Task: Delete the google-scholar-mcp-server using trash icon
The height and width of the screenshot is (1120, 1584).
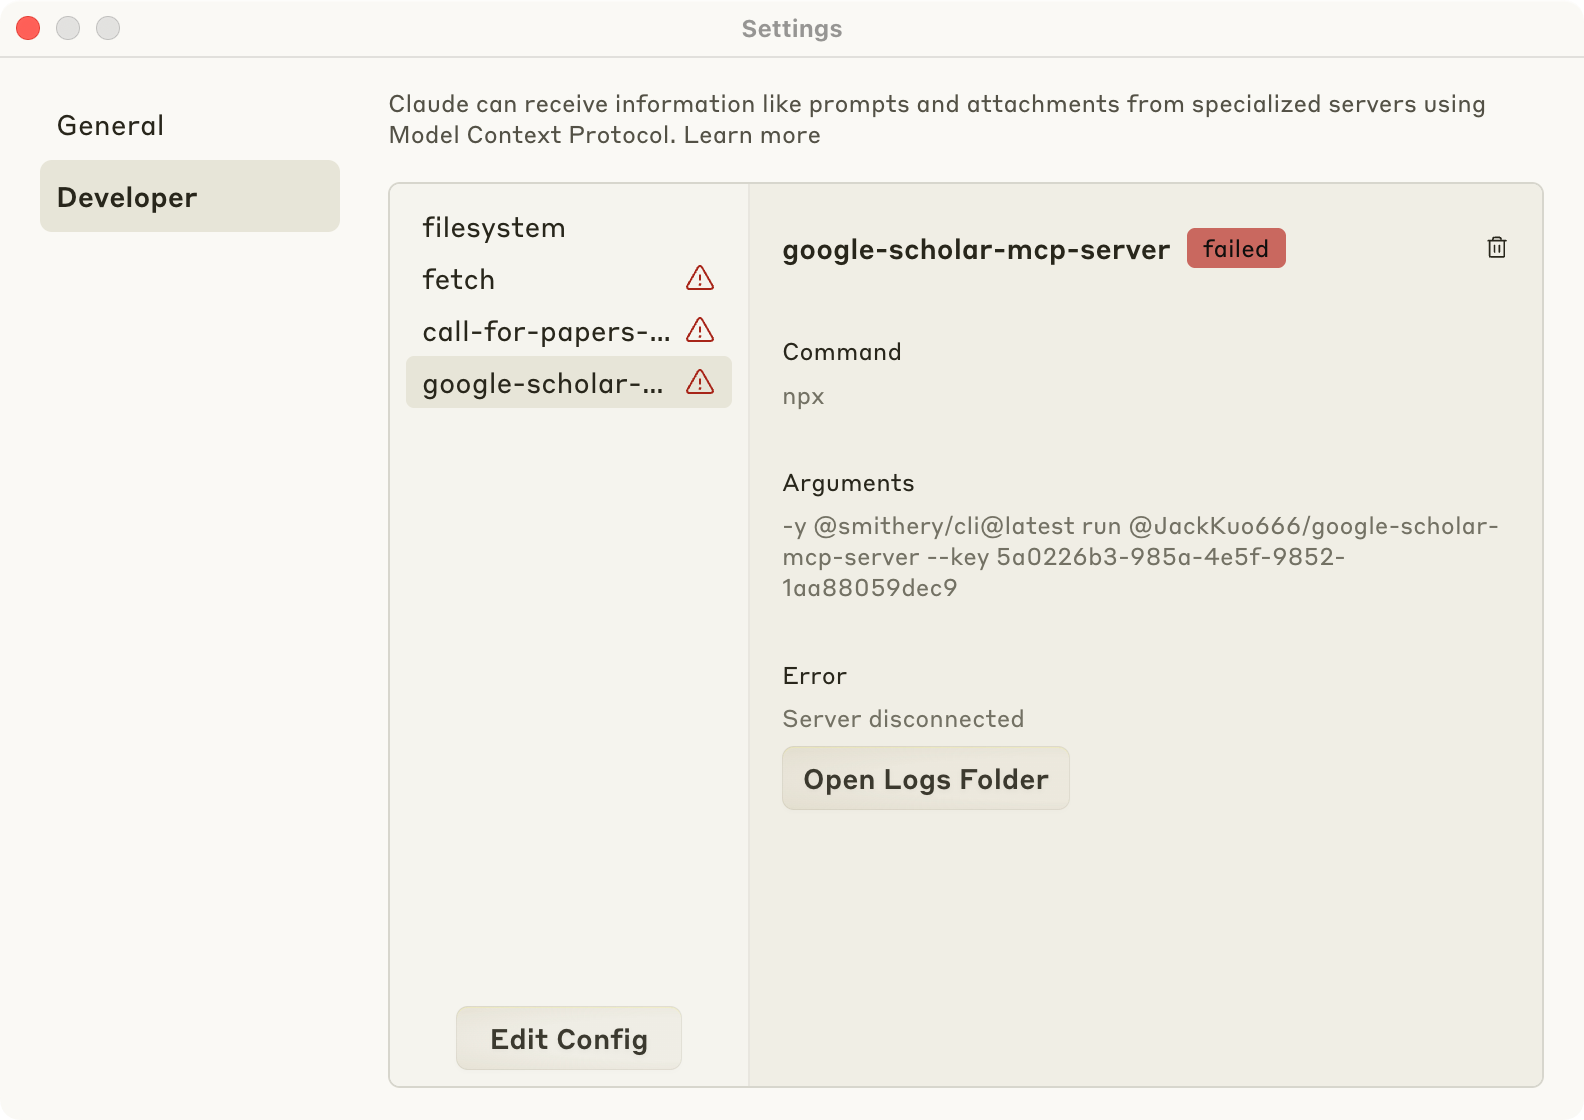Action: coord(1496,248)
